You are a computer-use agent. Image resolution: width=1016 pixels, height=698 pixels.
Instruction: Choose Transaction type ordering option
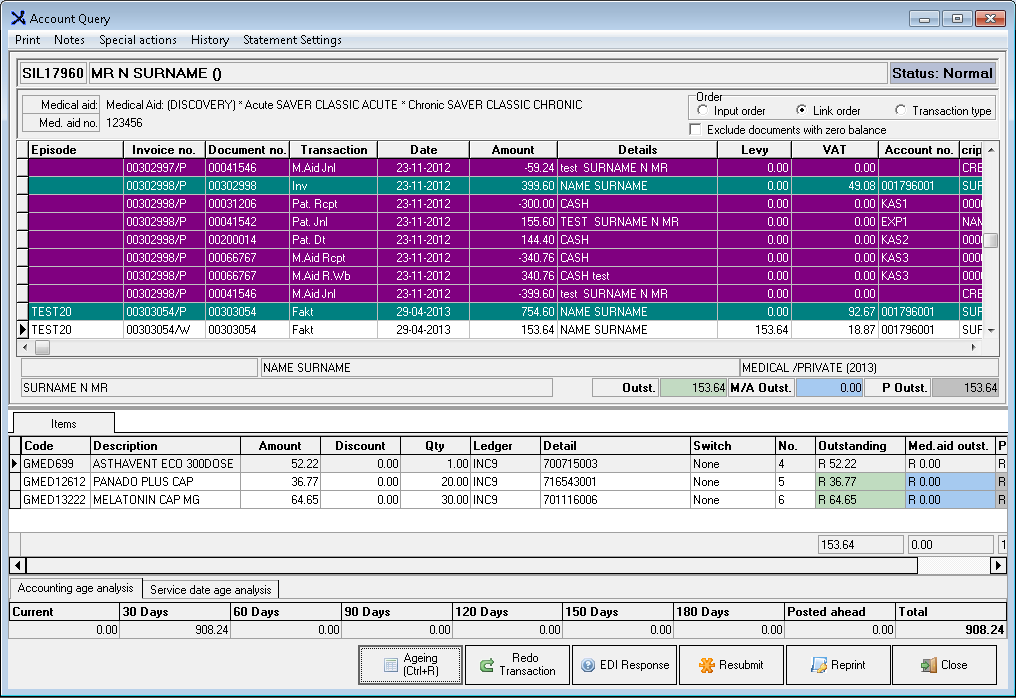[901, 111]
